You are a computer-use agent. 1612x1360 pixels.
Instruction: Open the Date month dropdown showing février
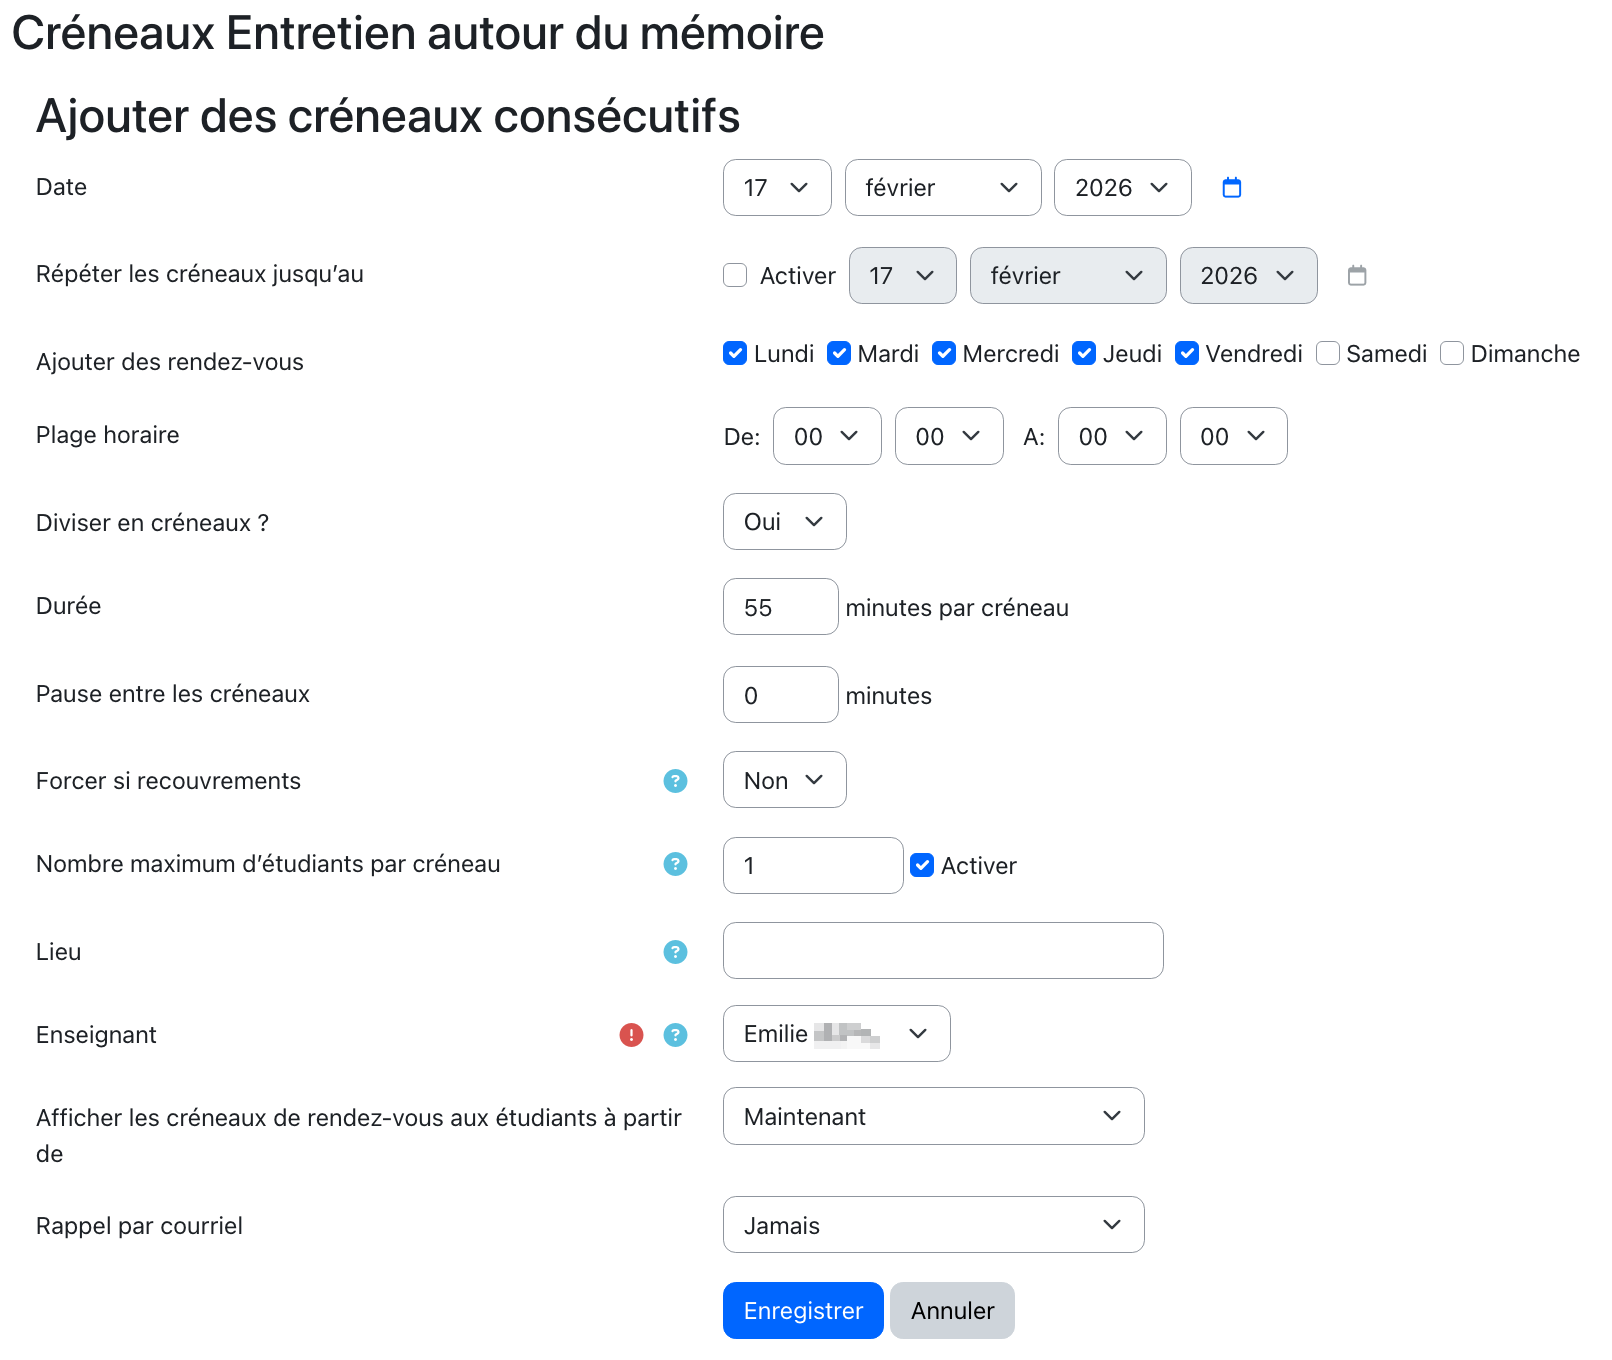[942, 188]
